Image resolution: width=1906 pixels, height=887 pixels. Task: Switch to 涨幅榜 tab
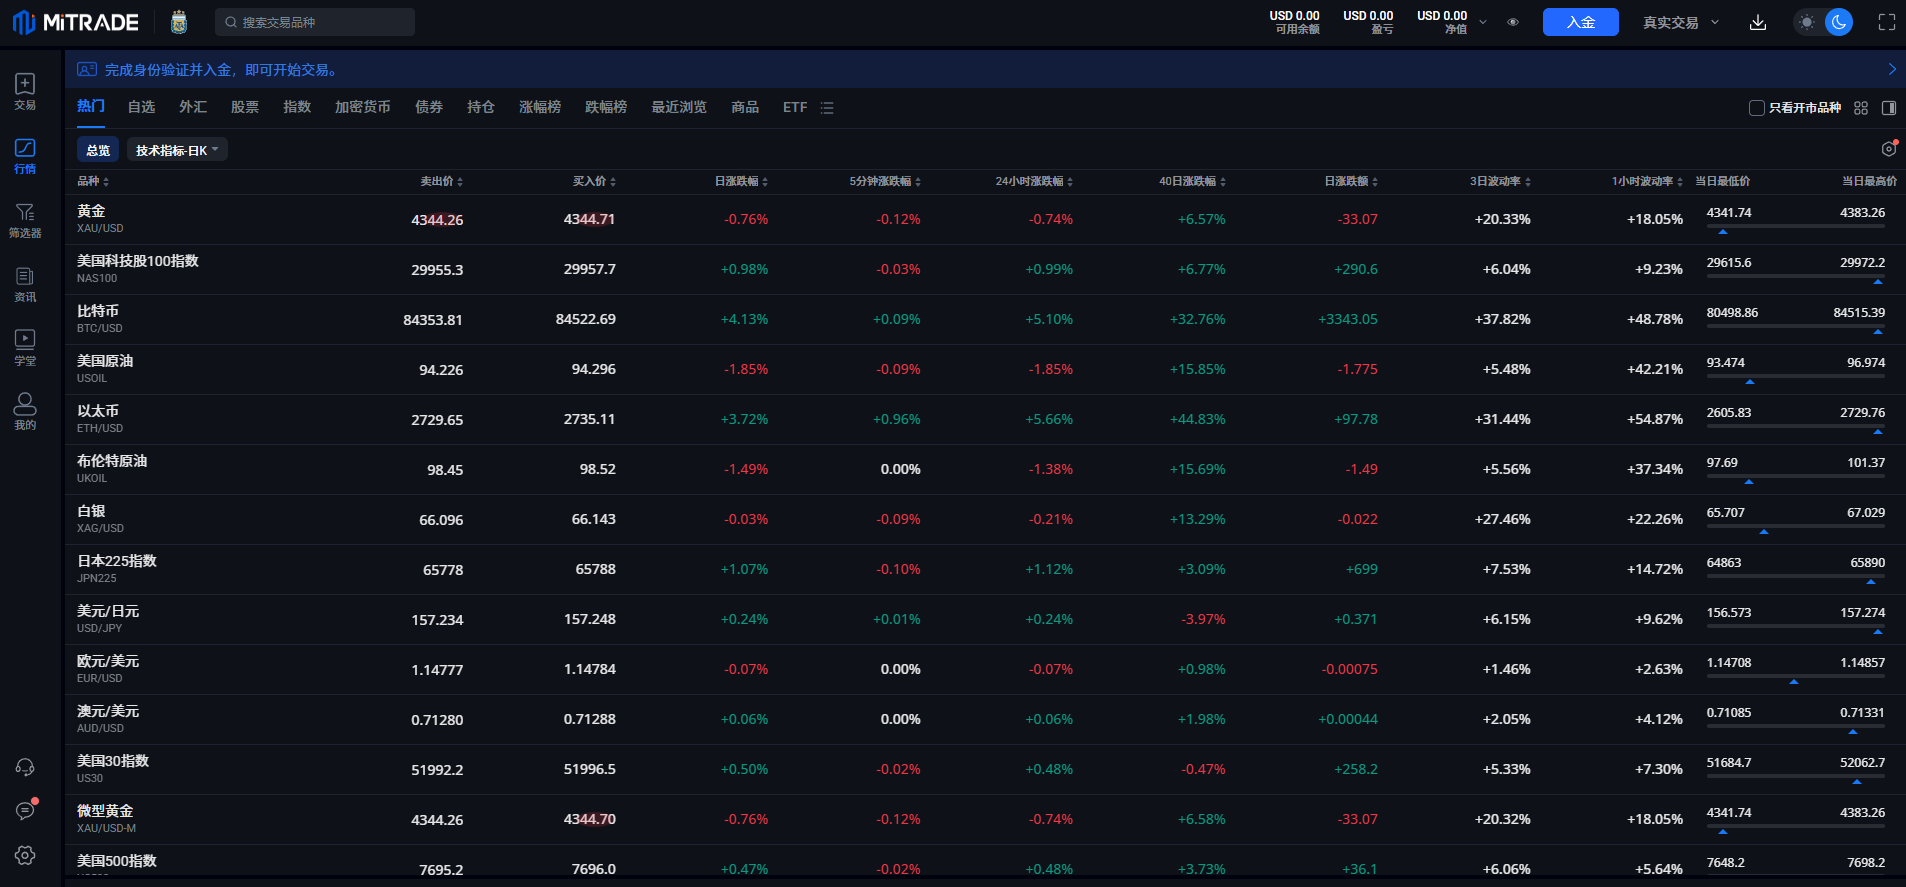[x=540, y=107]
